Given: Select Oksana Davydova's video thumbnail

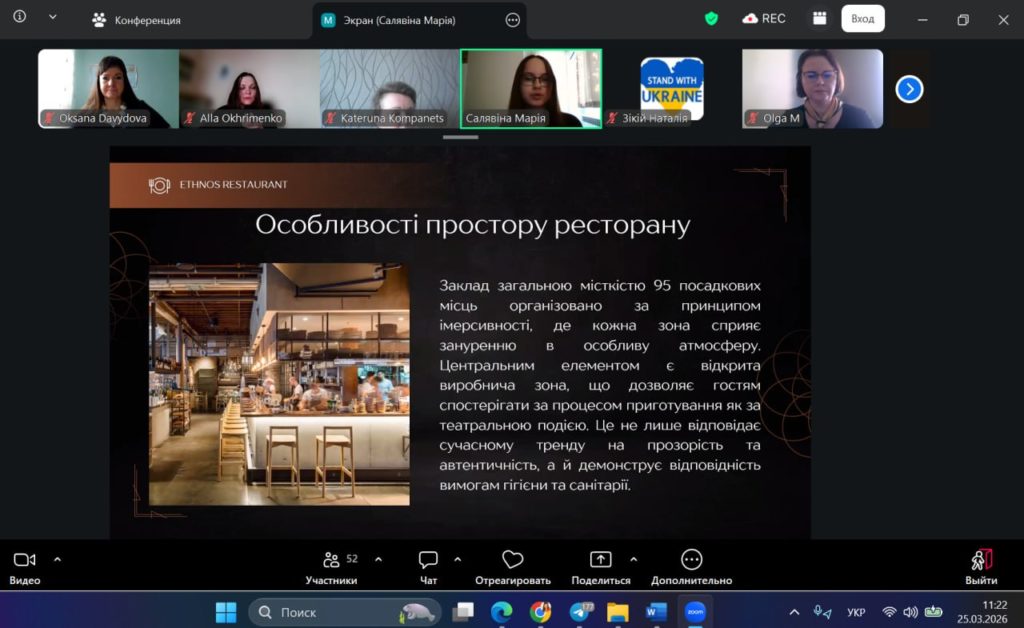Looking at the screenshot, I should click(x=108, y=89).
